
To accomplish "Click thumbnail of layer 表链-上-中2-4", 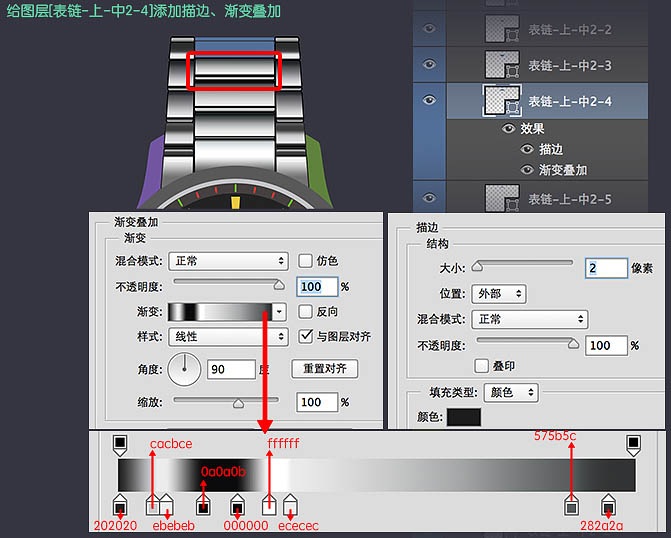I will (x=502, y=101).
